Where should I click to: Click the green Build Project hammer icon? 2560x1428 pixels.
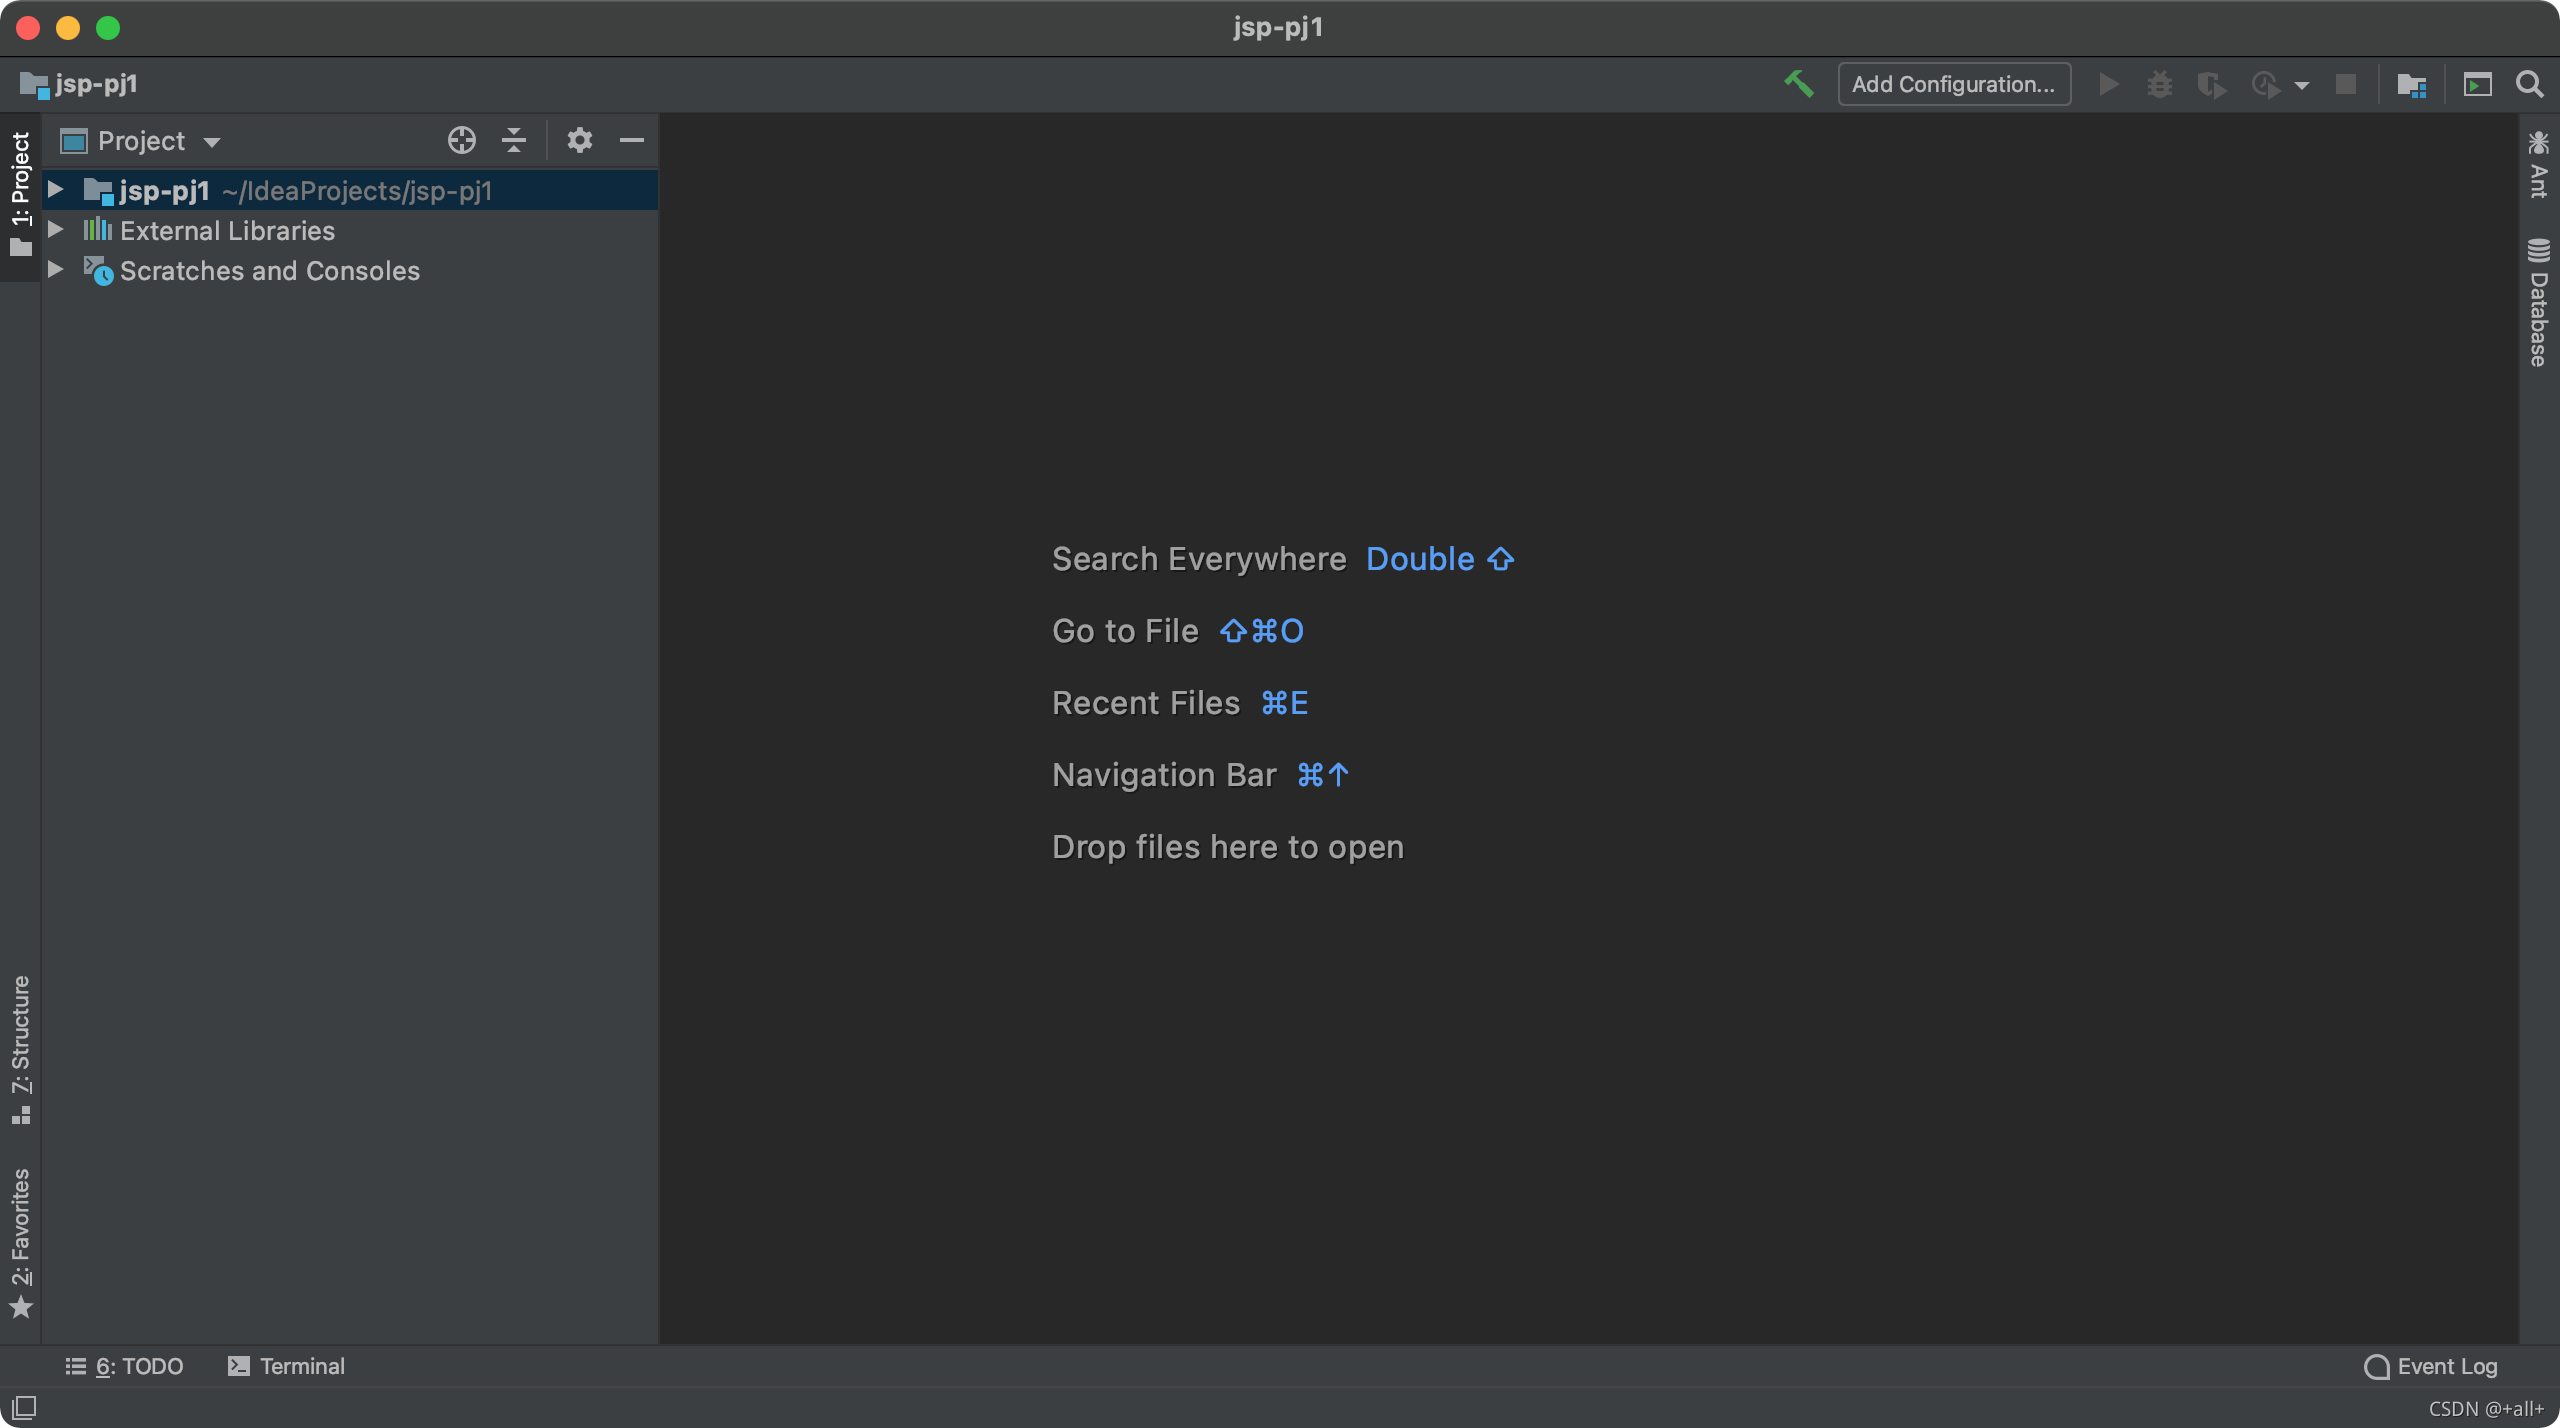[1798, 84]
